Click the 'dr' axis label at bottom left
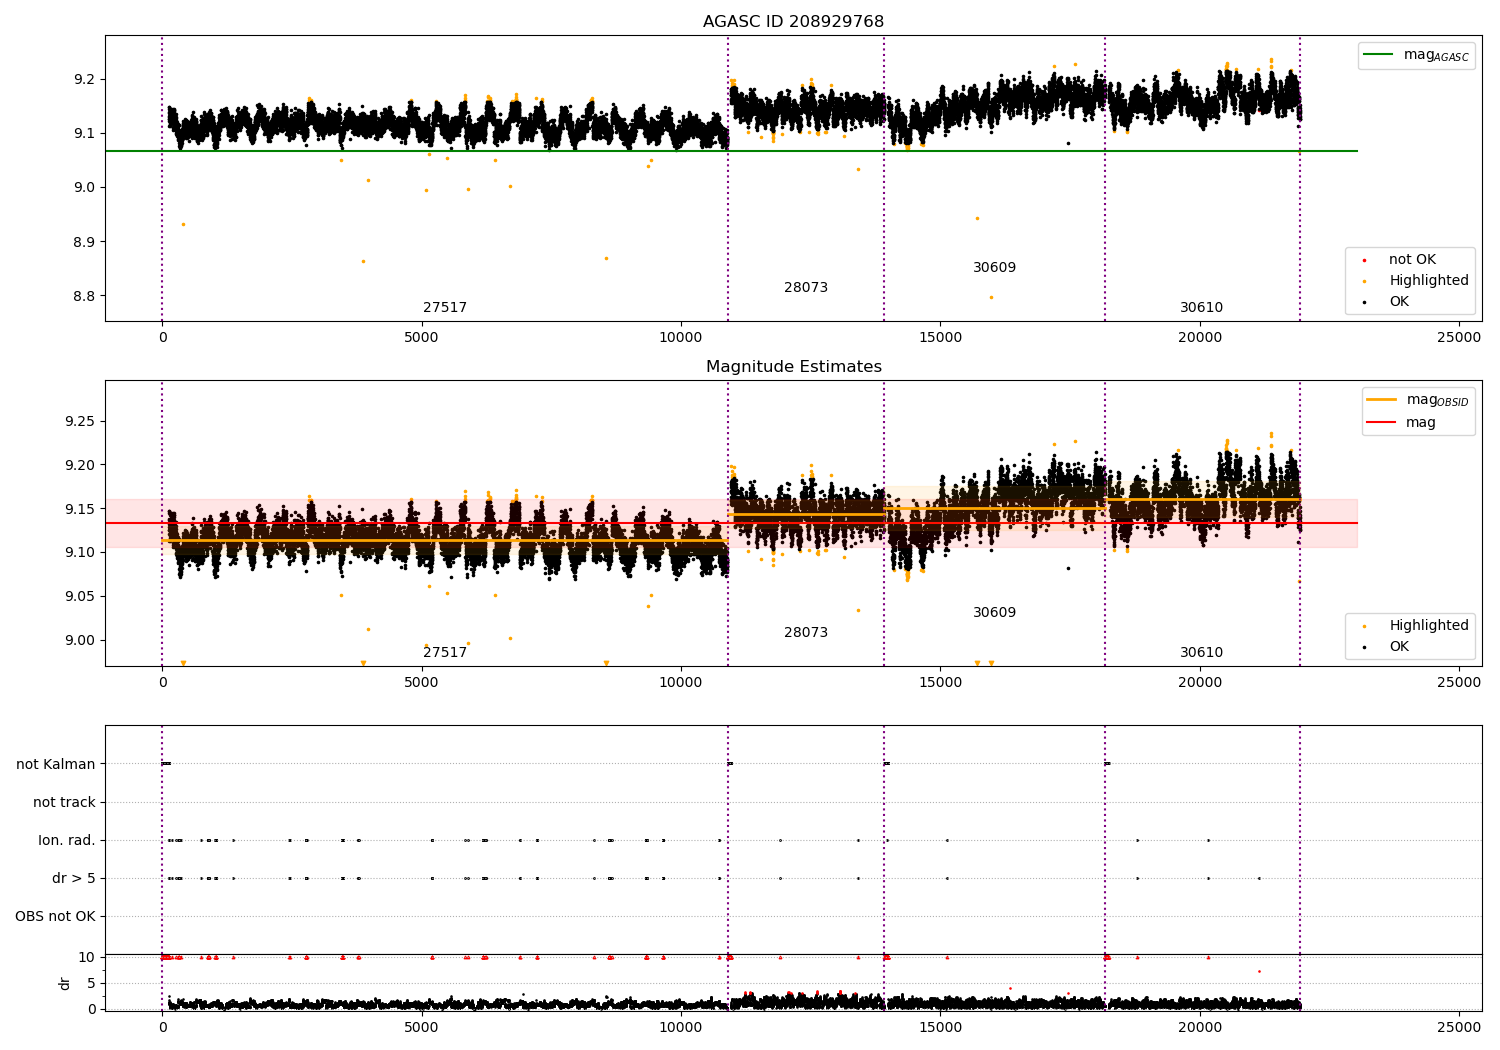Image resolution: width=1500 pixels, height=1050 pixels. pos(65,983)
